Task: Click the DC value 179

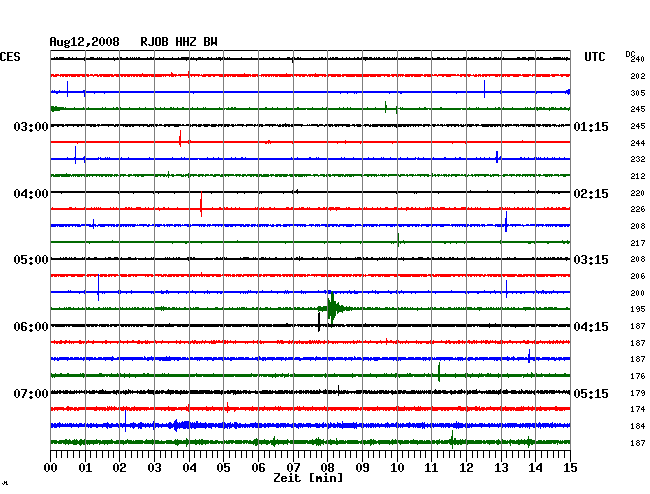Action: pos(638,393)
